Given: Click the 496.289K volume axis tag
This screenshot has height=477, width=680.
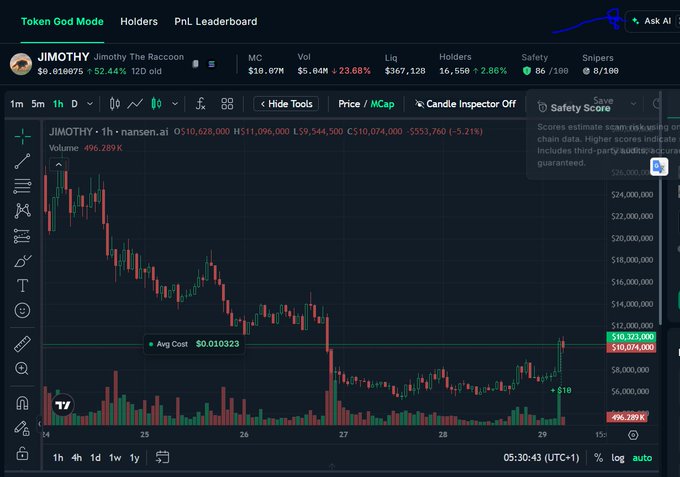Looking at the screenshot, I should point(628,417).
